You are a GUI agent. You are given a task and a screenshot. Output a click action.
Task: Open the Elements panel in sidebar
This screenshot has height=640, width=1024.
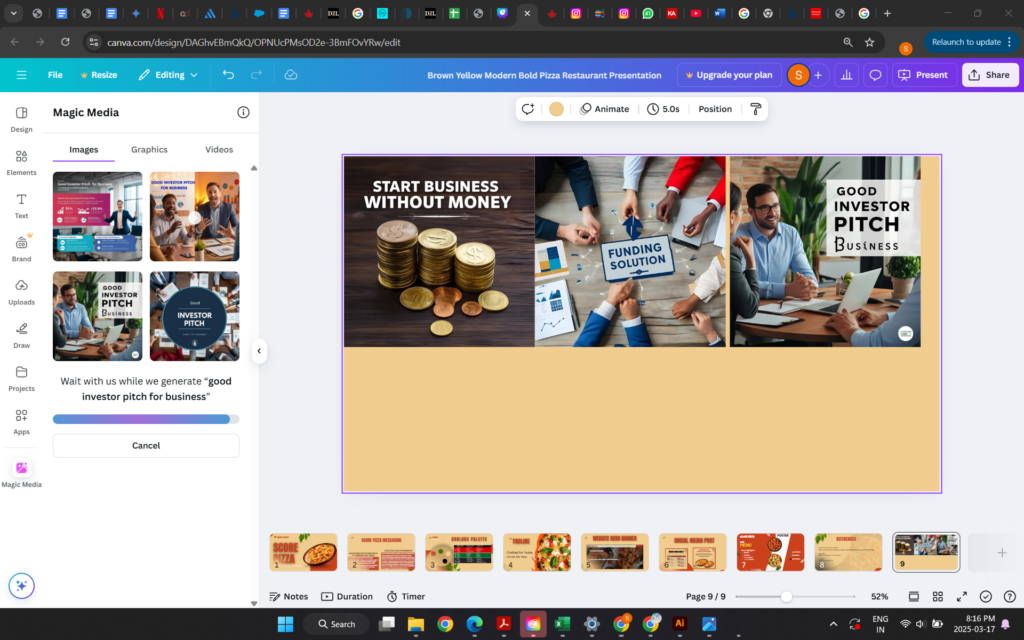click(x=21, y=162)
